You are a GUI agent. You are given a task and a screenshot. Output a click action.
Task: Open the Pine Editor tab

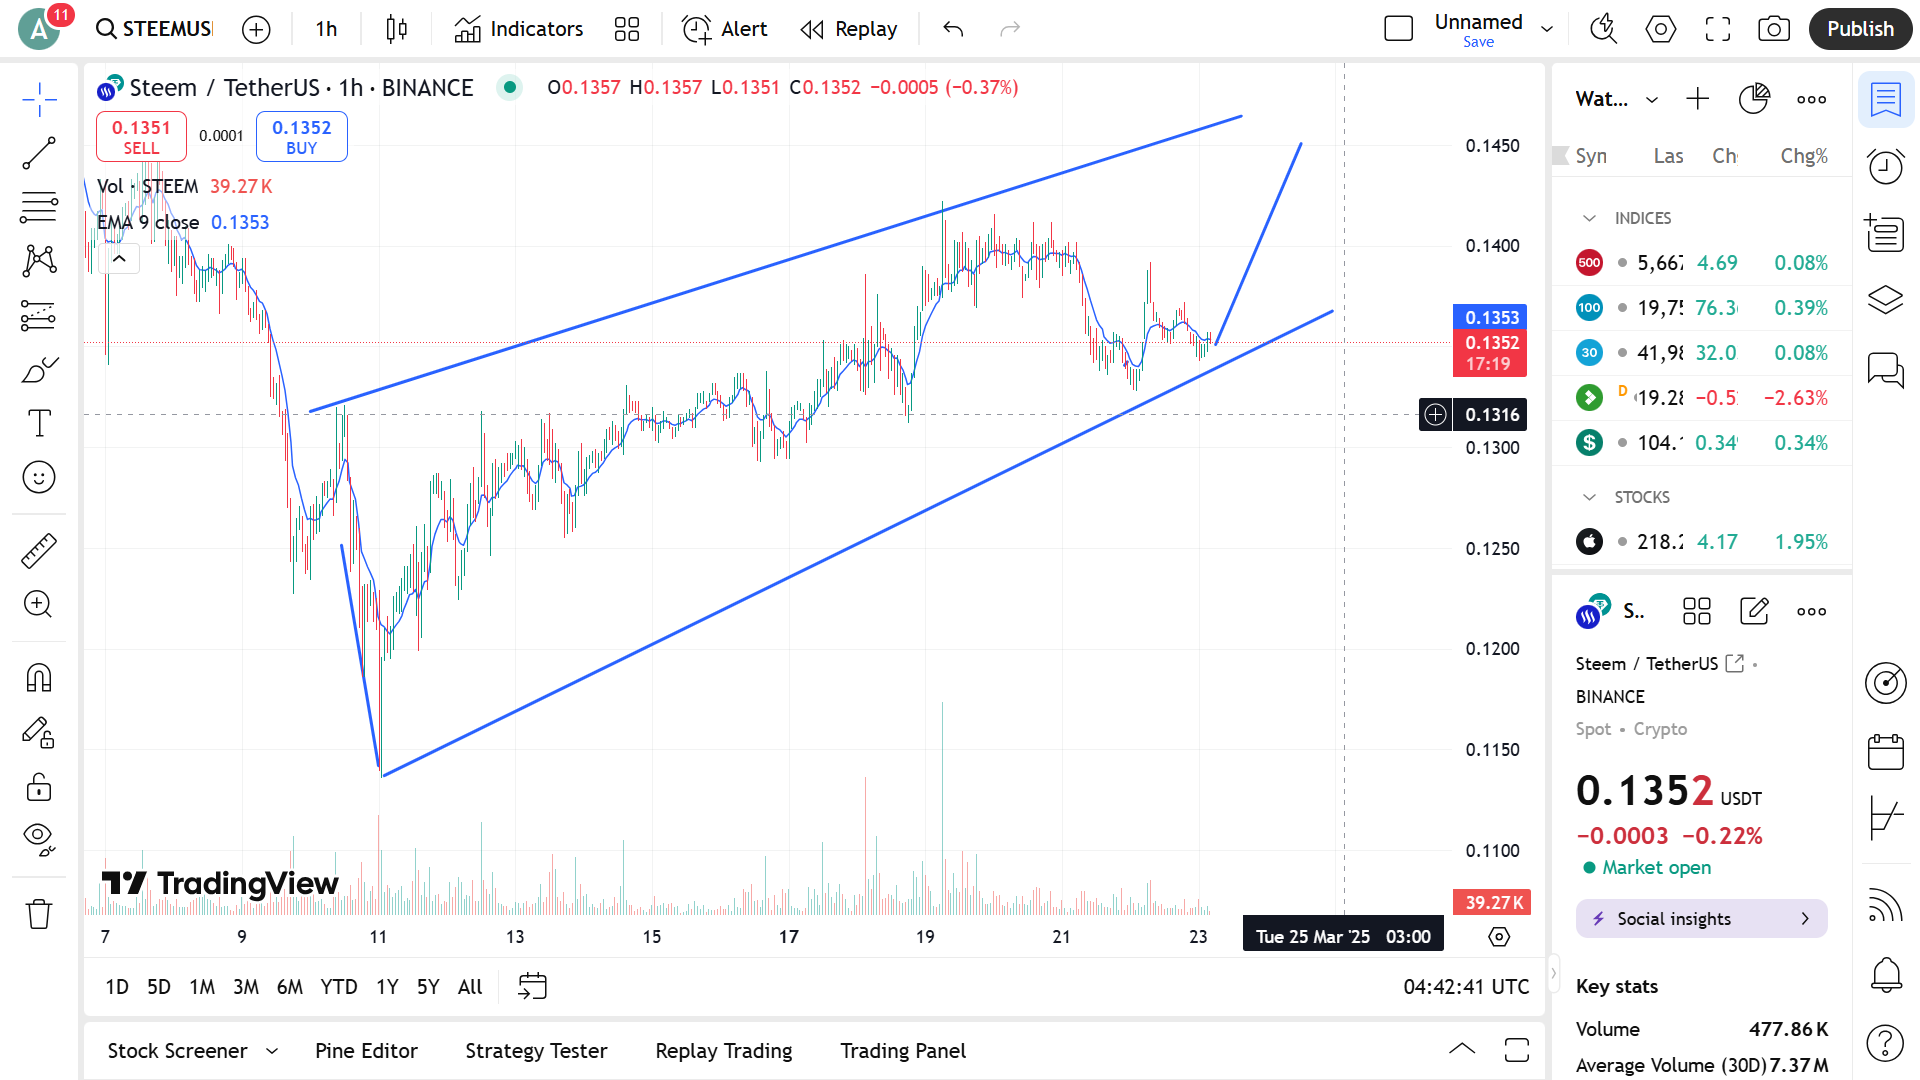366,1051
